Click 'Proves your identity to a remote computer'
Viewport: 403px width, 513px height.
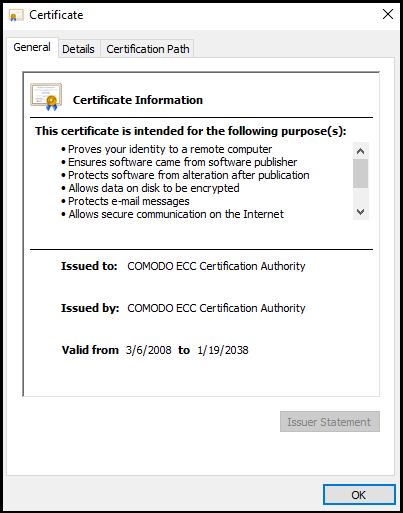tap(170, 149)
